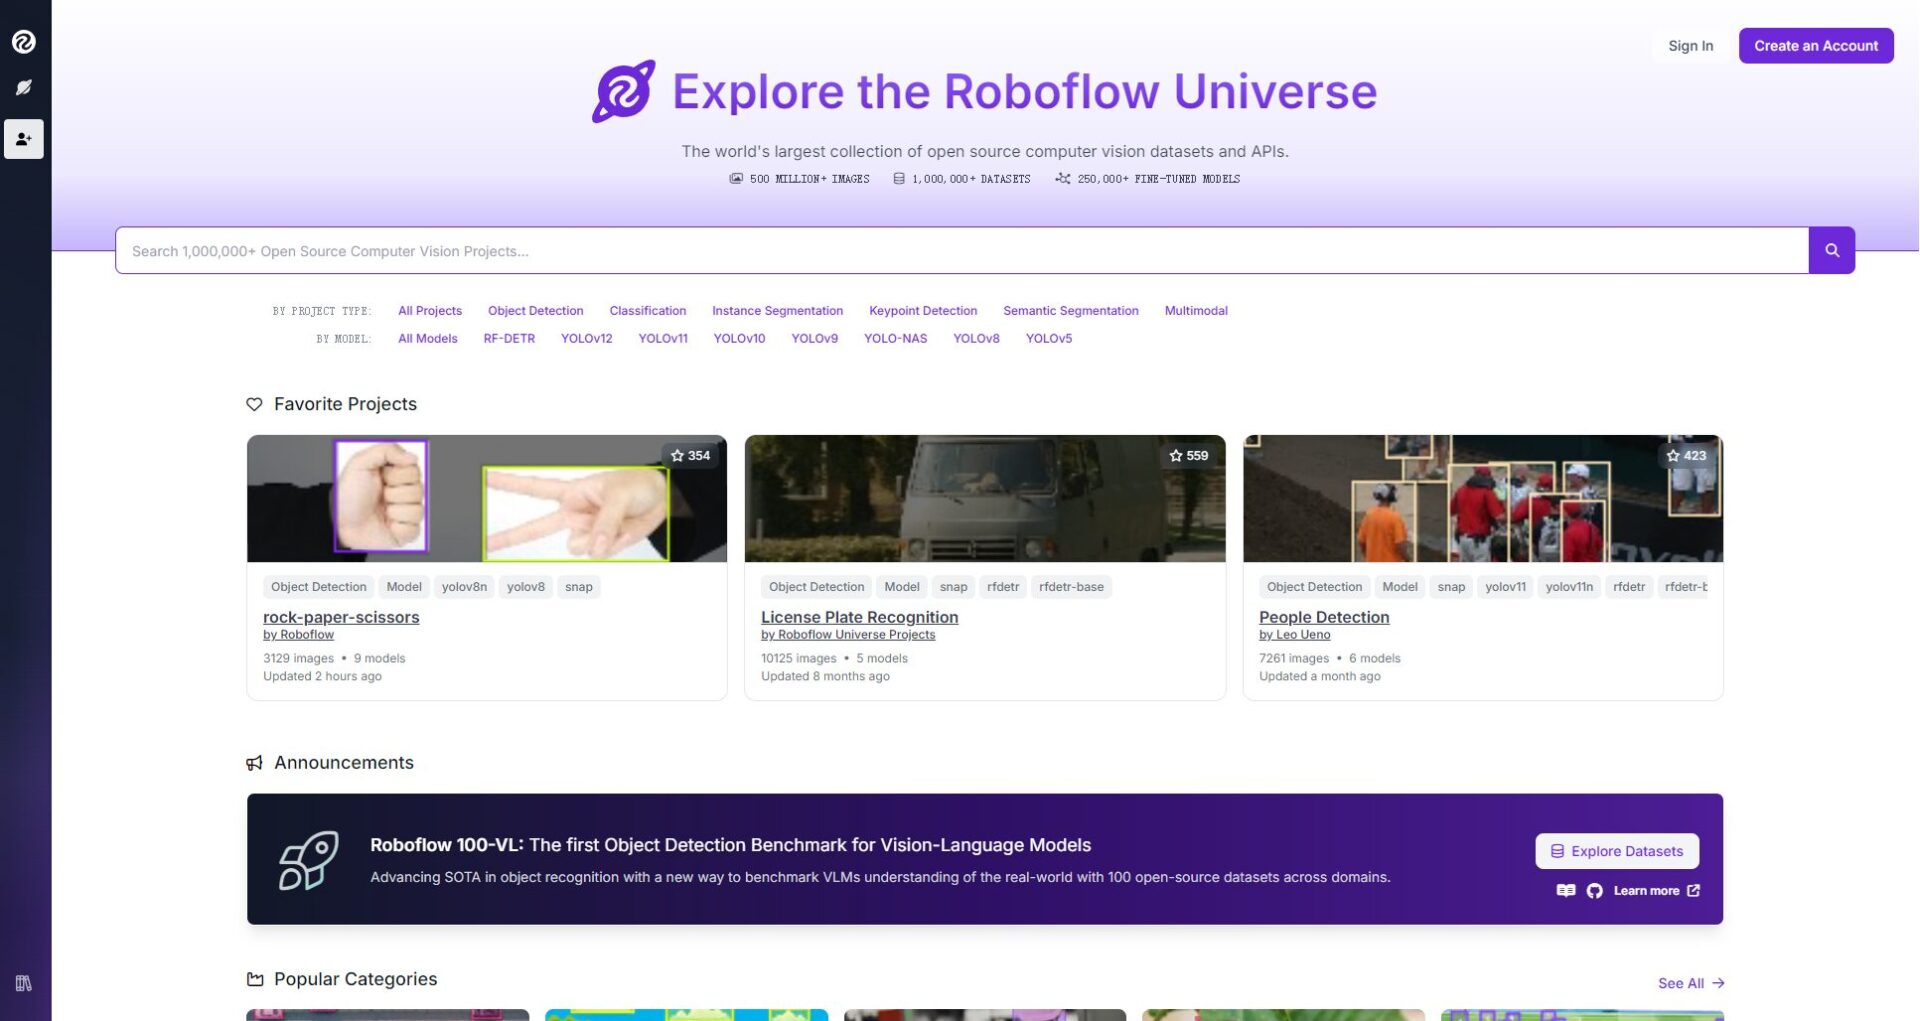This screenshot has height=1021, width=1920.
Task: Click the documentation book icon beside Learn more
Action: [1566, 890]
